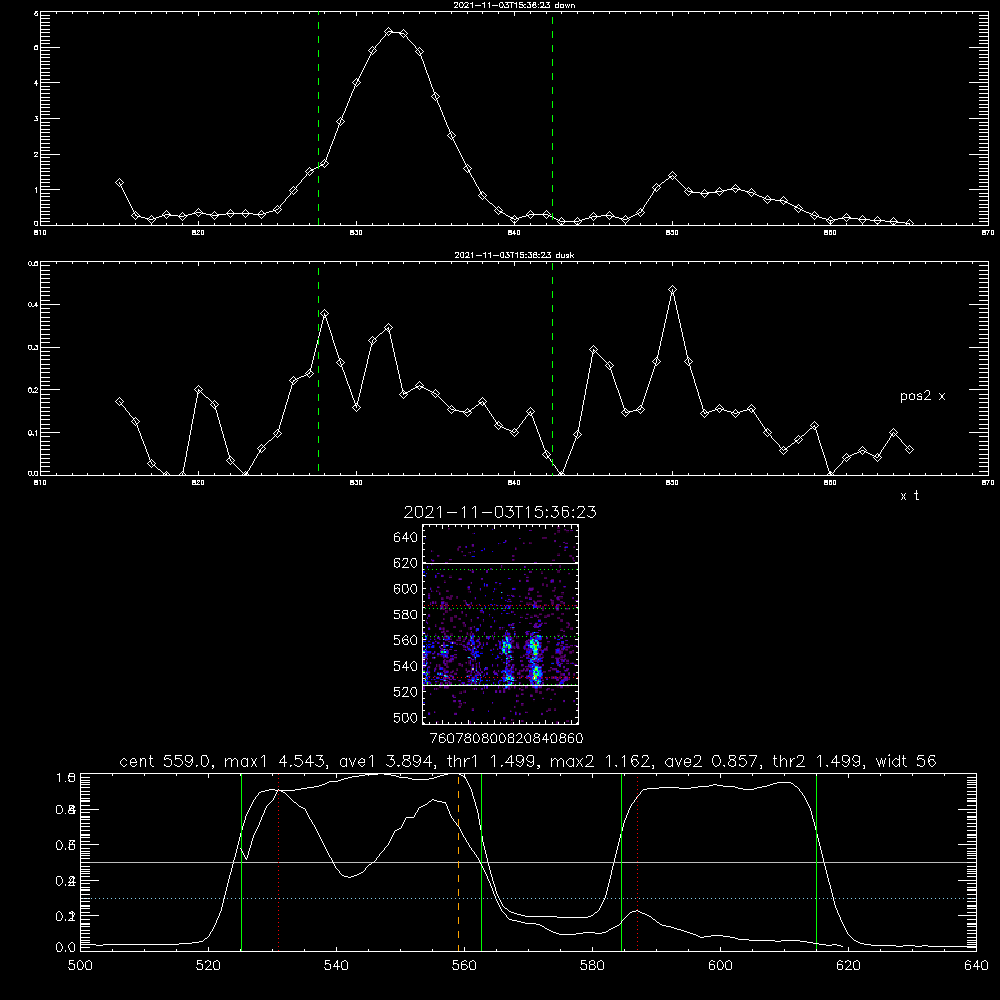The width and height of the screenshot is (1000, 1000).
Task: Click the 'x t' label below dusk plot
Action: coord(909,496)
